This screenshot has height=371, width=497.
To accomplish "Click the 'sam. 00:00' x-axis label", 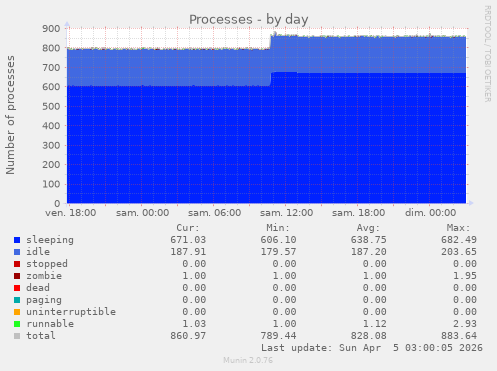I will 142,213.
